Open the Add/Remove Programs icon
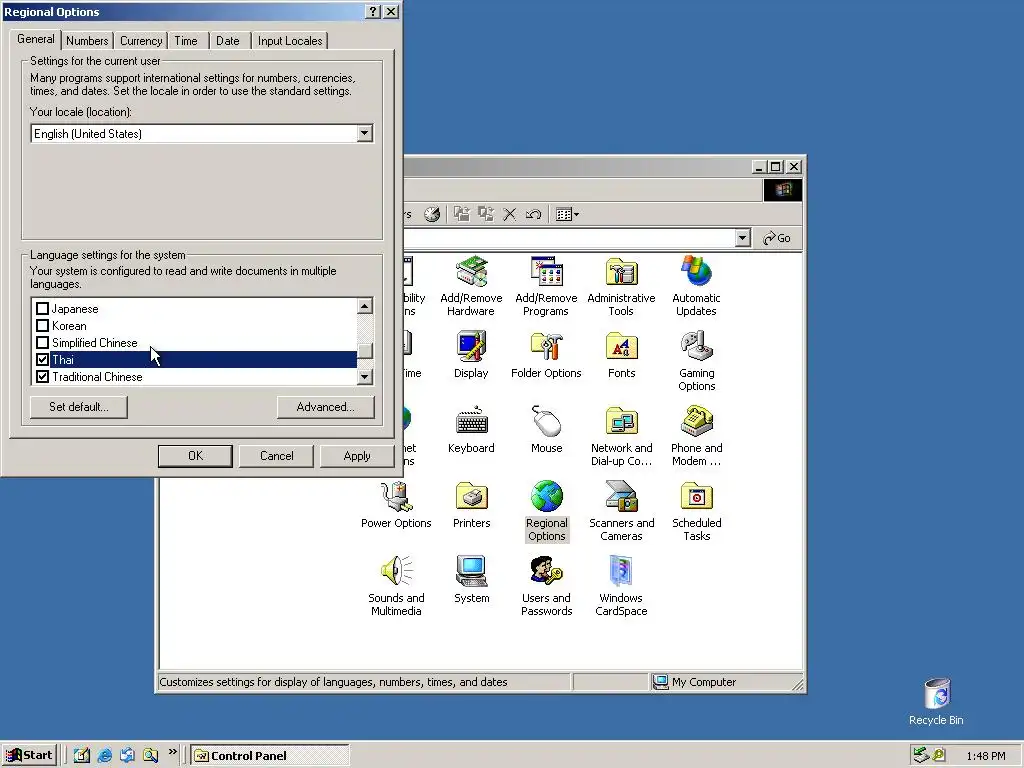 546,286
